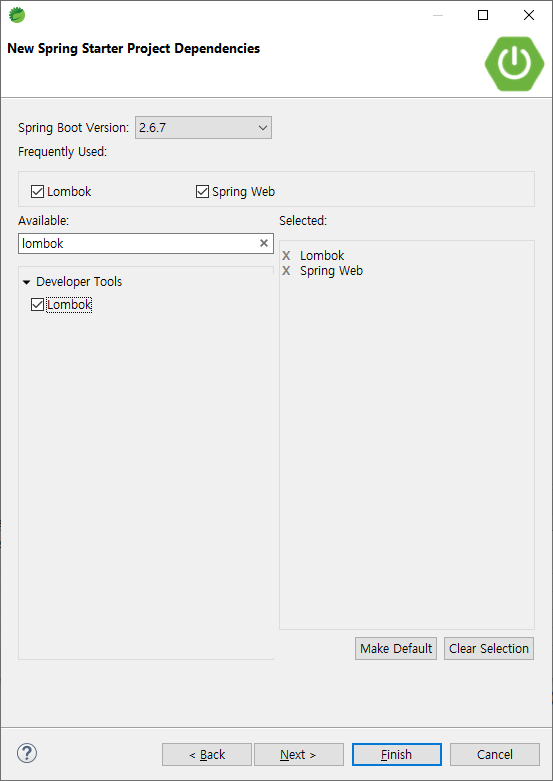Click the Spring leaf title bar icon

coord(17,15)
